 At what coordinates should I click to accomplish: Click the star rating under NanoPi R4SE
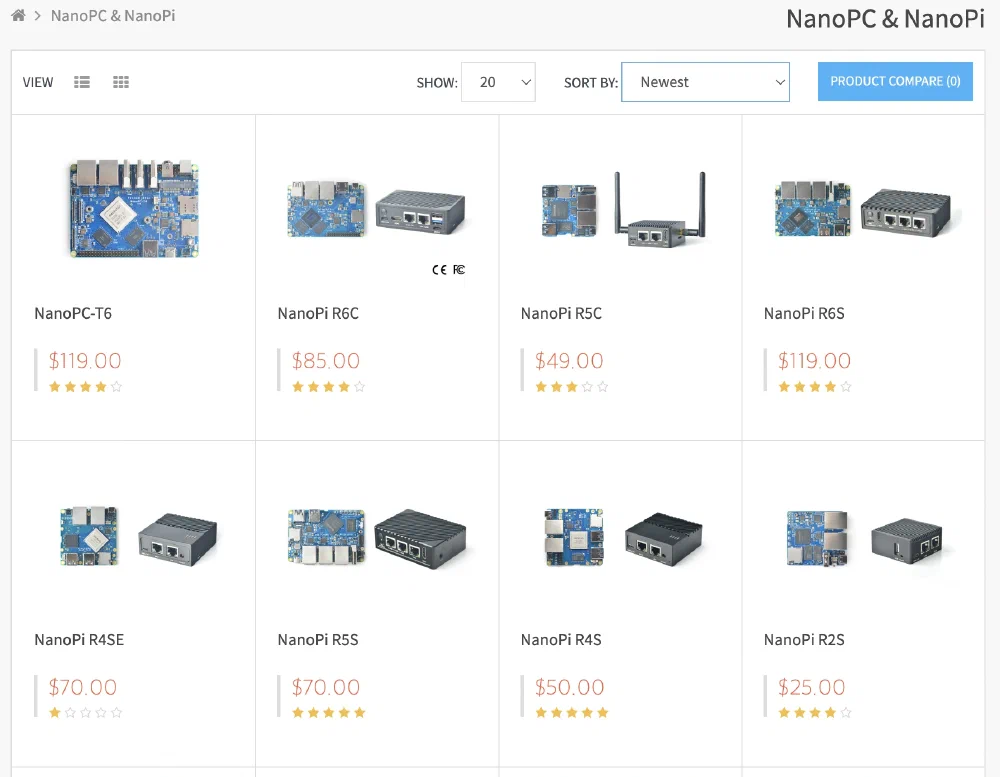[85, 713]
